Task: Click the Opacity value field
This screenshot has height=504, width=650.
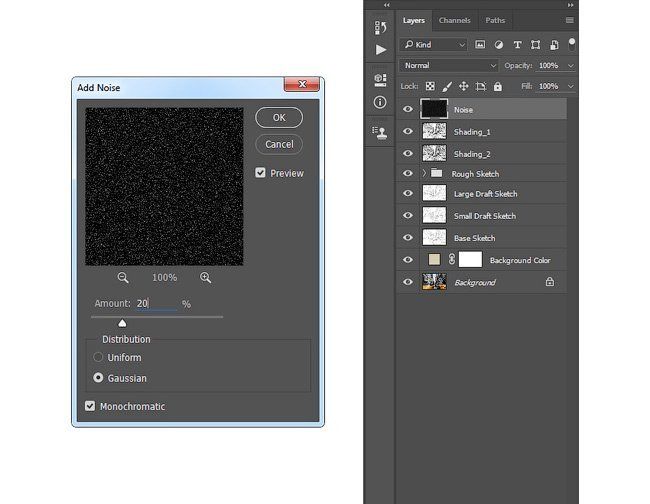Action: tap(549, 65)
